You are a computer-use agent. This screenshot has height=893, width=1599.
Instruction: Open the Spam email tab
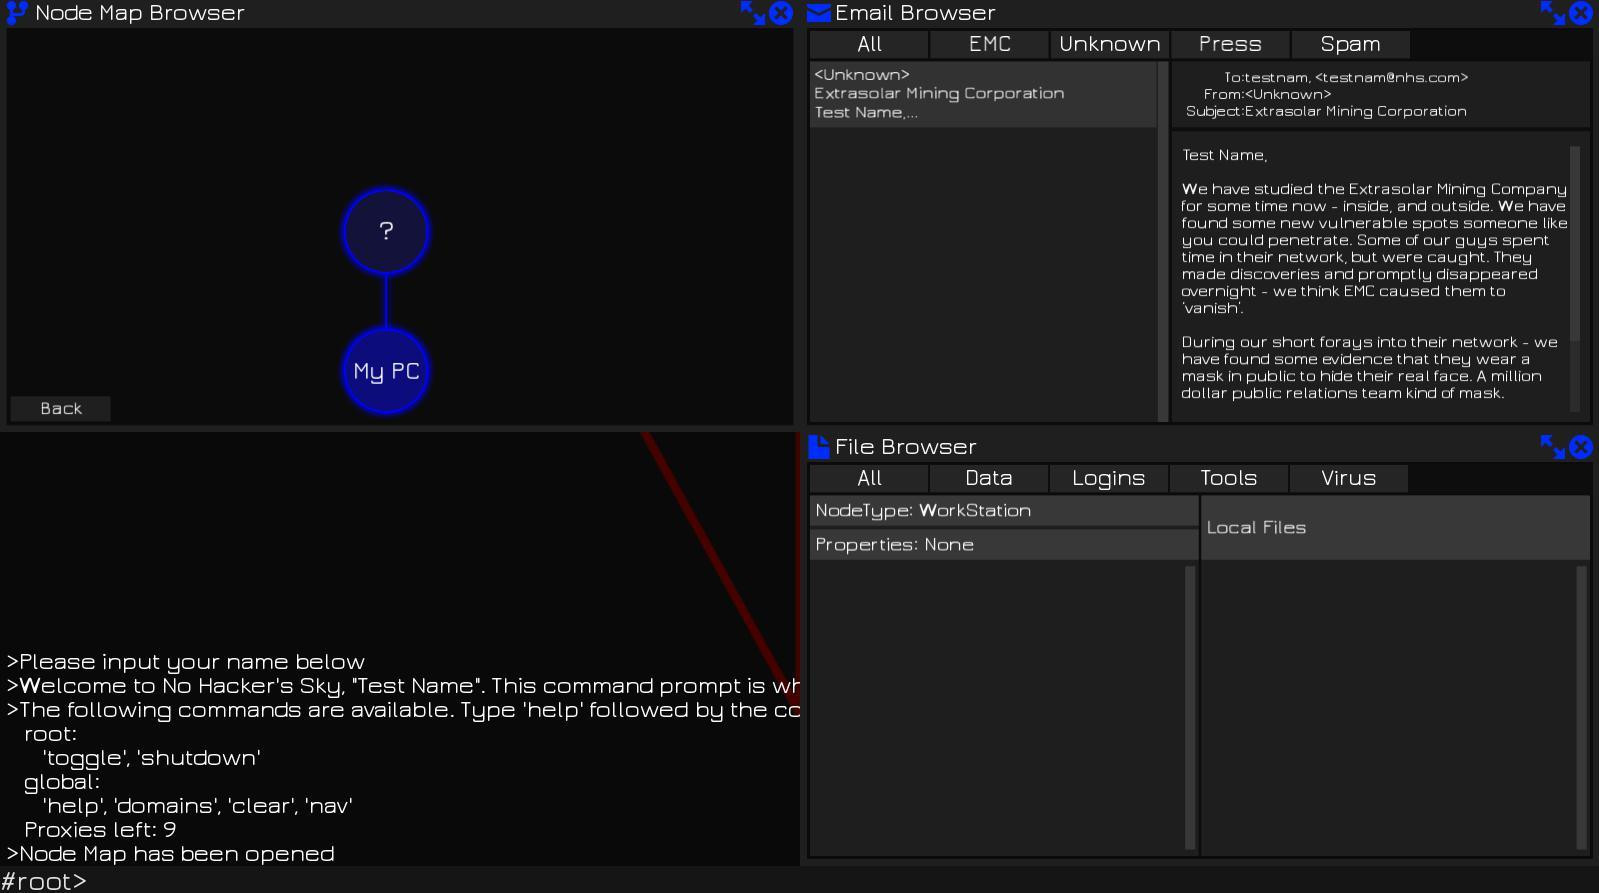point(1349,44)
